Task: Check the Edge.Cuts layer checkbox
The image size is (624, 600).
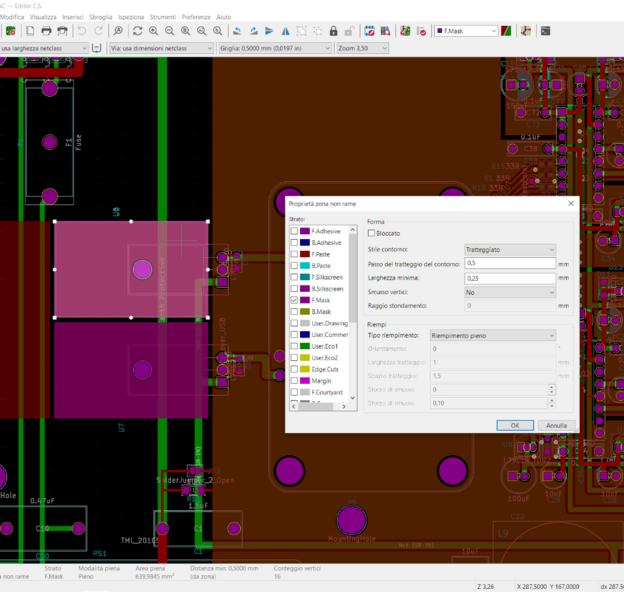Action: [294, 369]
